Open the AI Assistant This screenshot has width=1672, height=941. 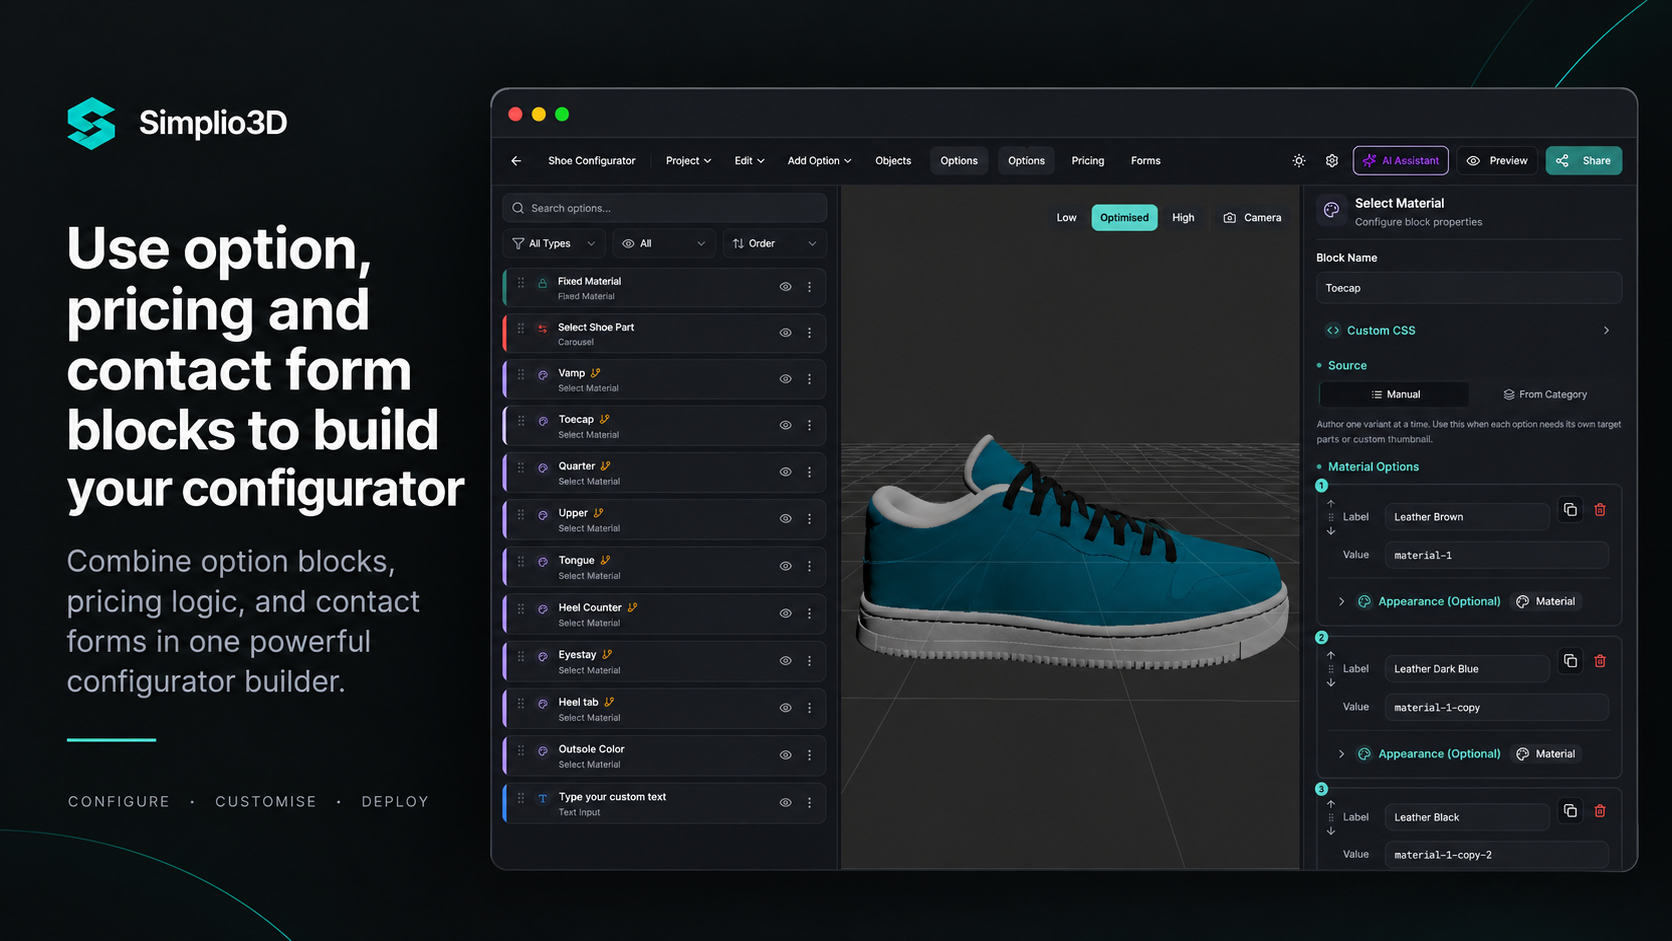pos(1401,161)
